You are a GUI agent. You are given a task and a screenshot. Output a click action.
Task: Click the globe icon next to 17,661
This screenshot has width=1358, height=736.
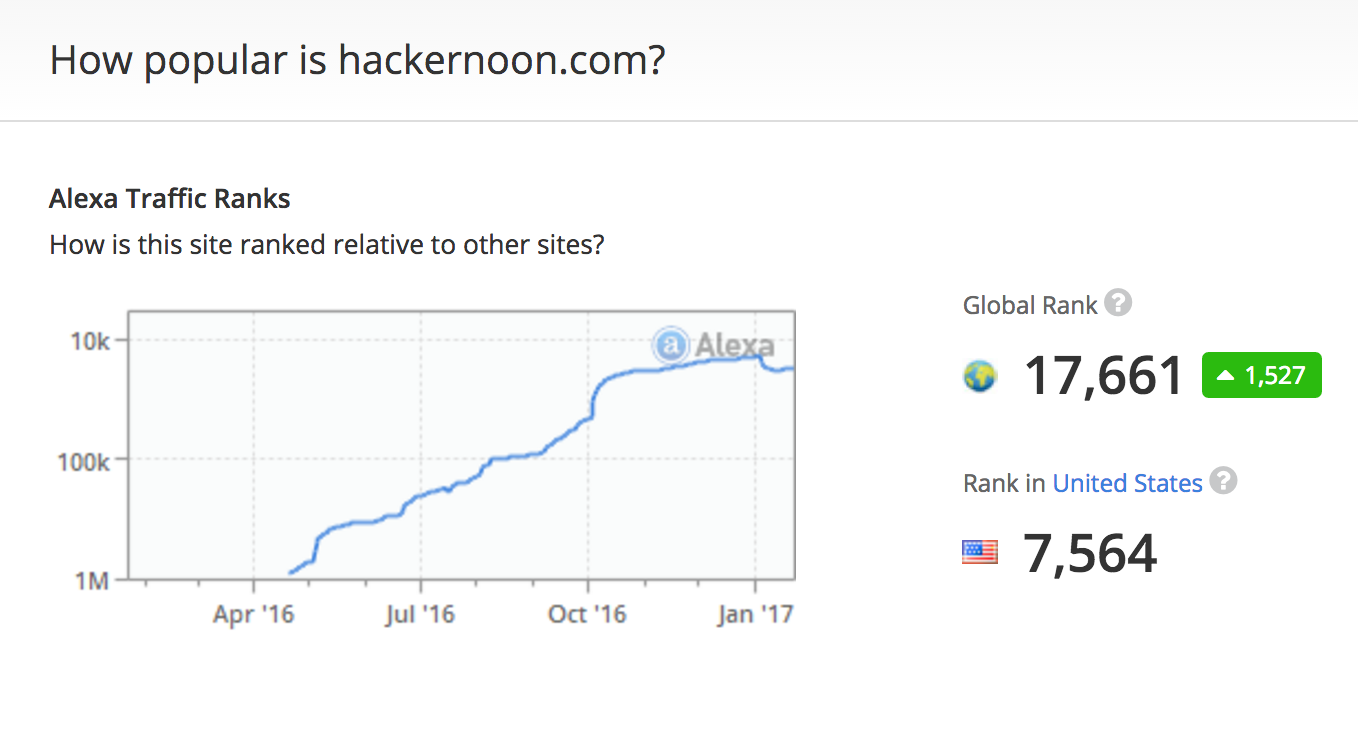980,377
